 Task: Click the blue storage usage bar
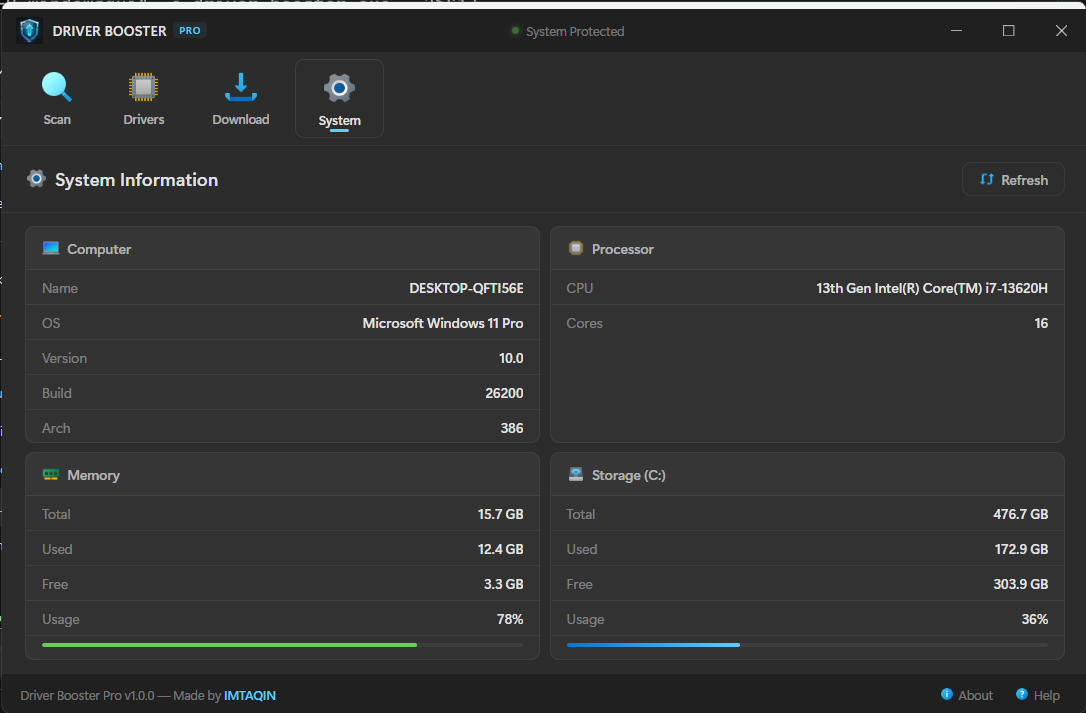(x=653, y=645)
